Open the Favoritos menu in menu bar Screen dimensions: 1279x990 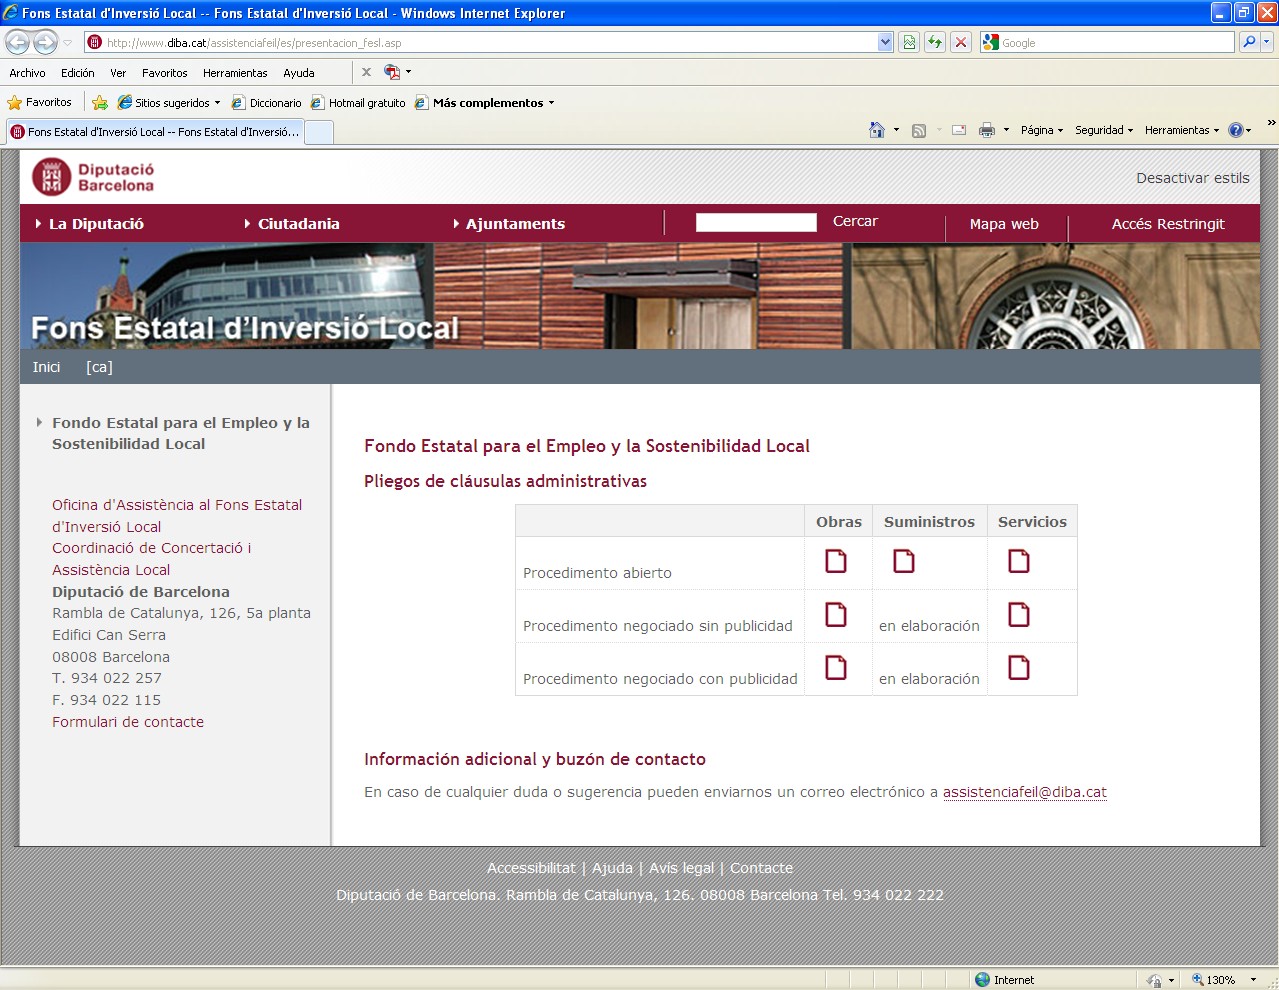tap(165, 73)
